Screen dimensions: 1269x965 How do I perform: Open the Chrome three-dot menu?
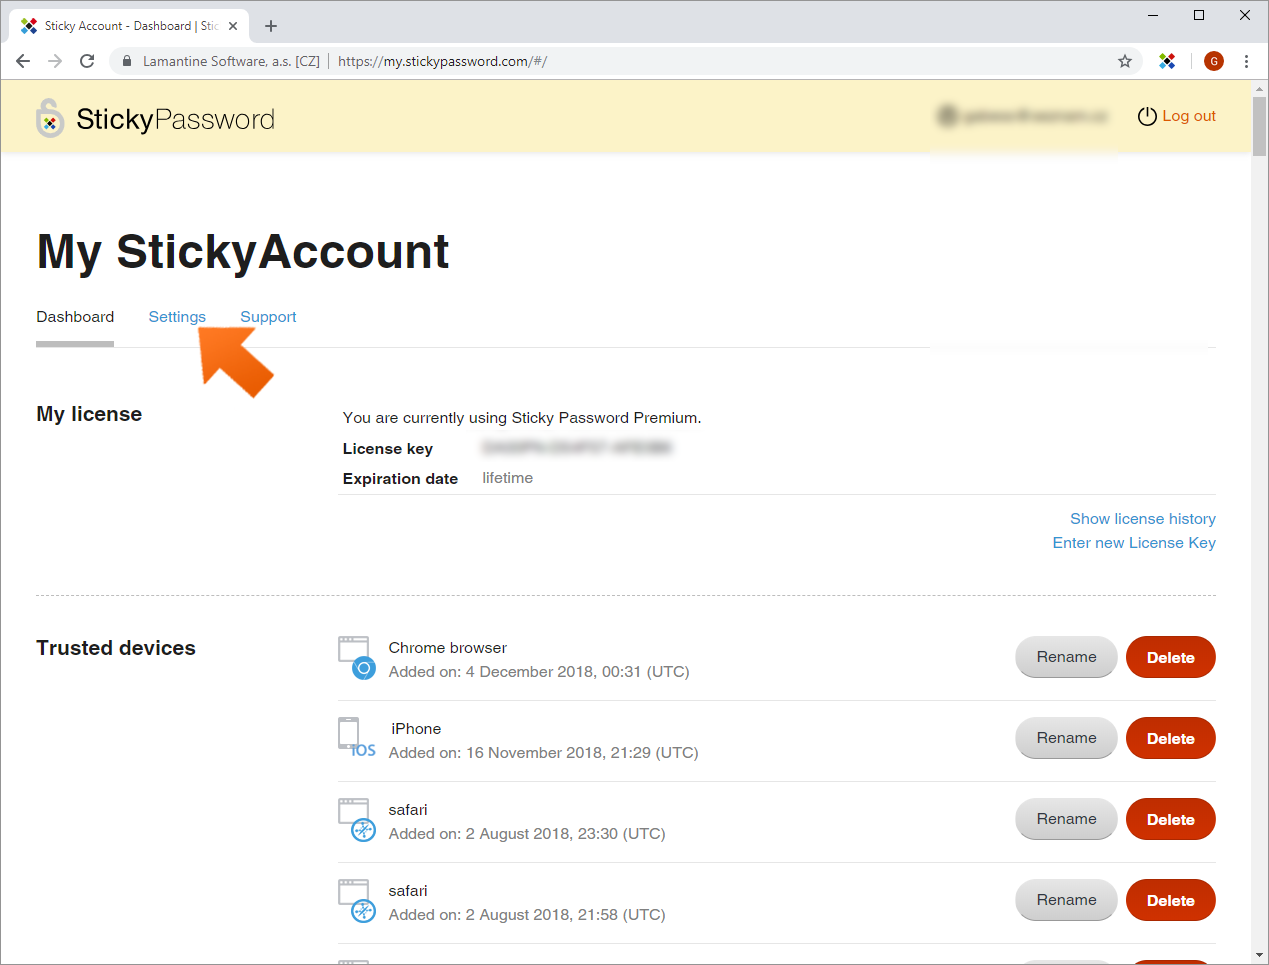[1246, 61]
